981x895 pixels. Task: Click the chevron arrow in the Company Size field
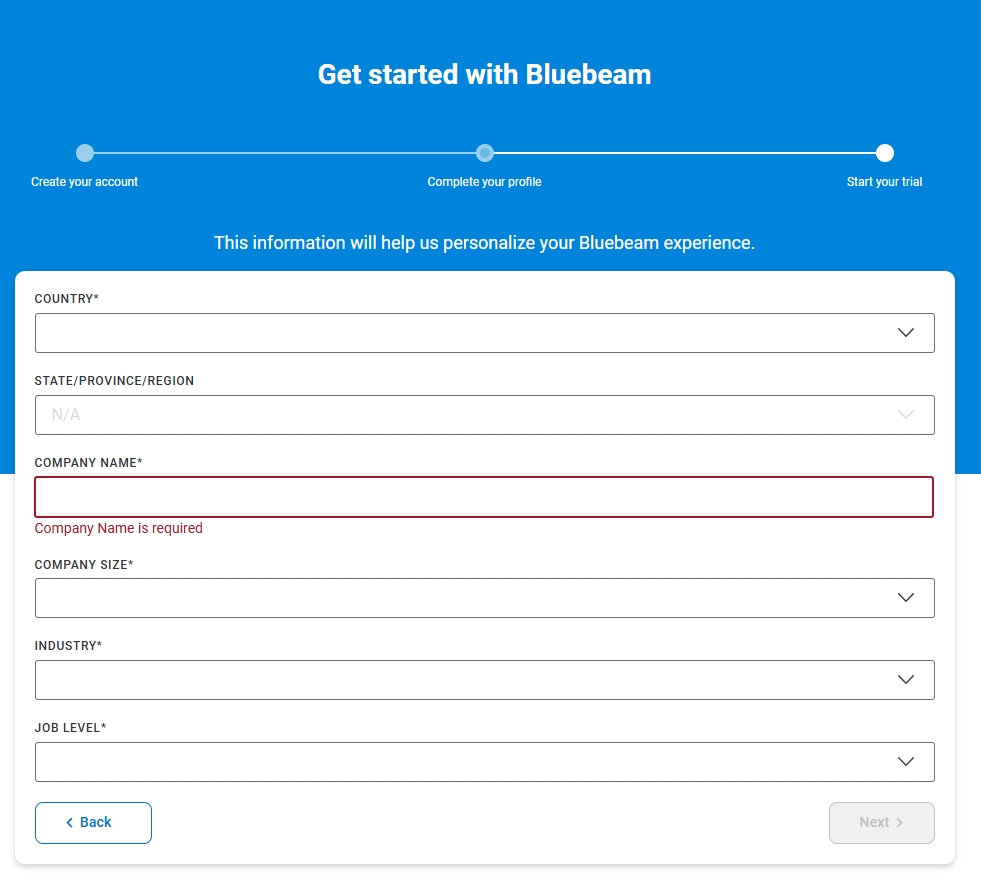pyautogui.click(x=906, y=598)
